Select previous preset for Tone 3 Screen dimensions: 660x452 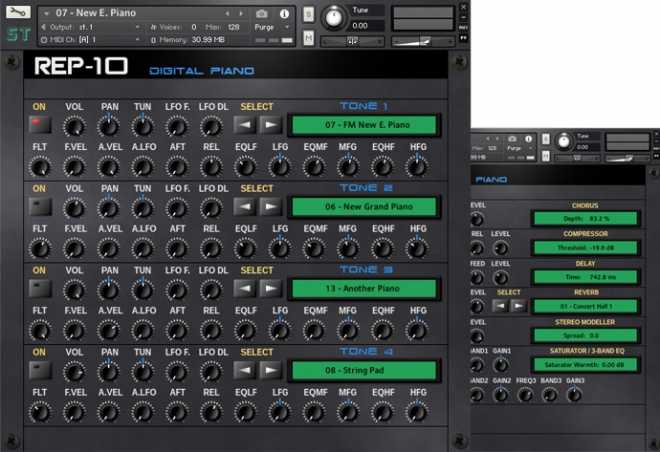pos(245,288)
